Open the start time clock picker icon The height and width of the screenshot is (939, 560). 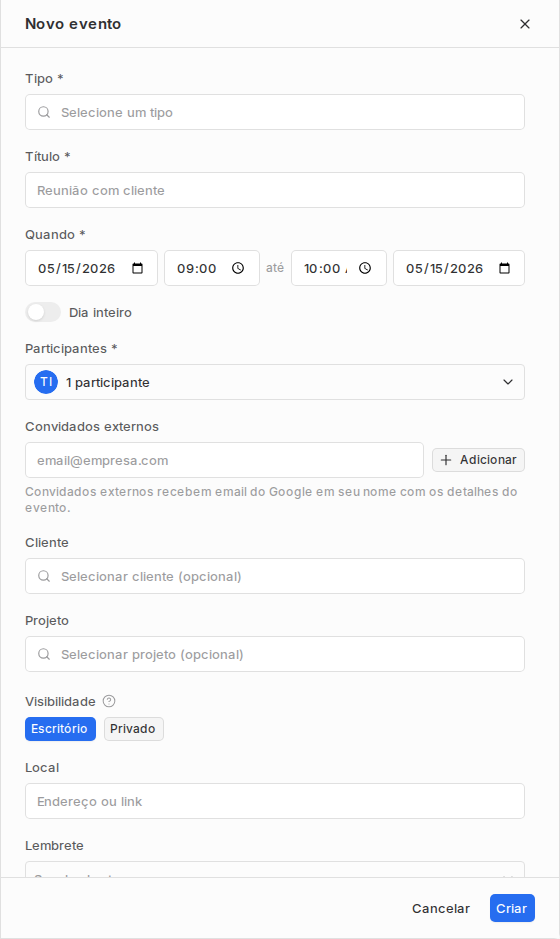click(x=238, y=268)
